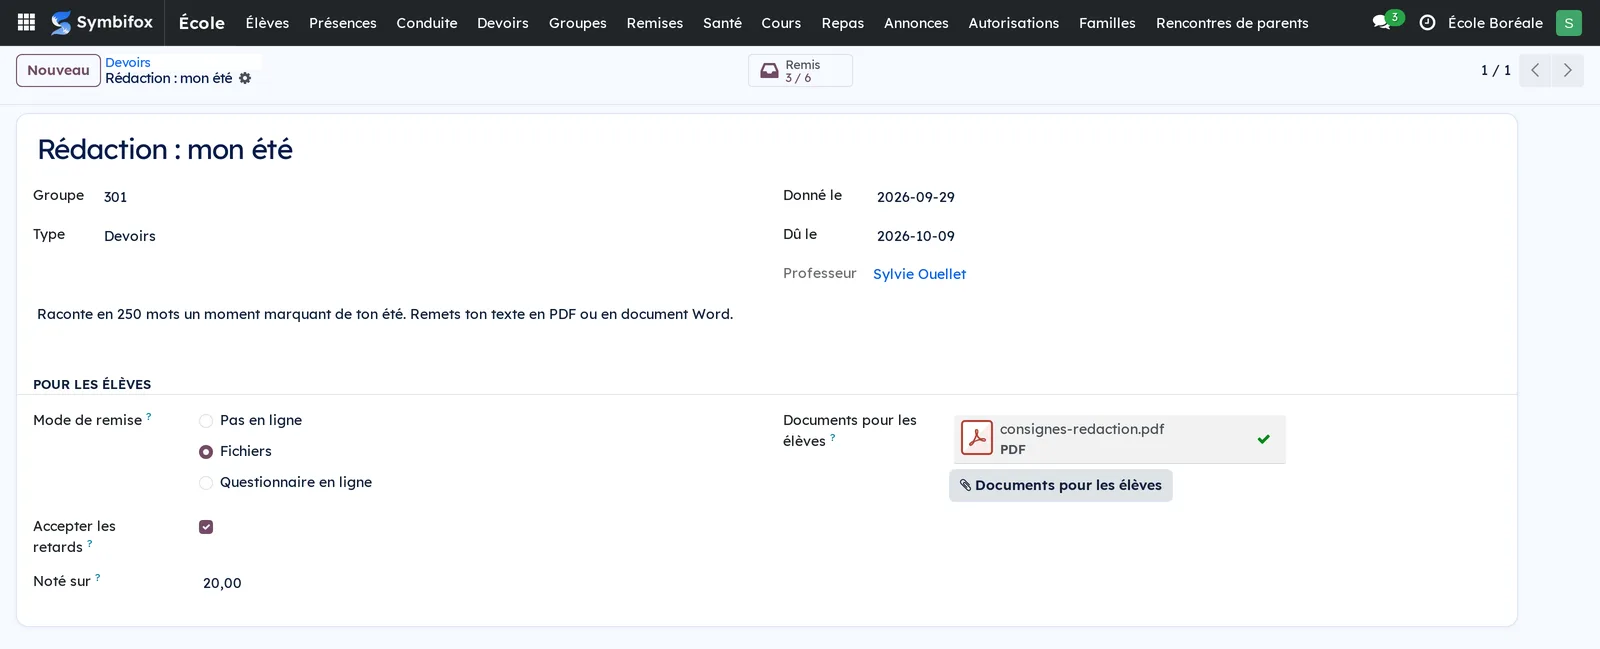The image size is (1600, 649).
Task: Open the clock activities icon
Action: (1428, 22)
